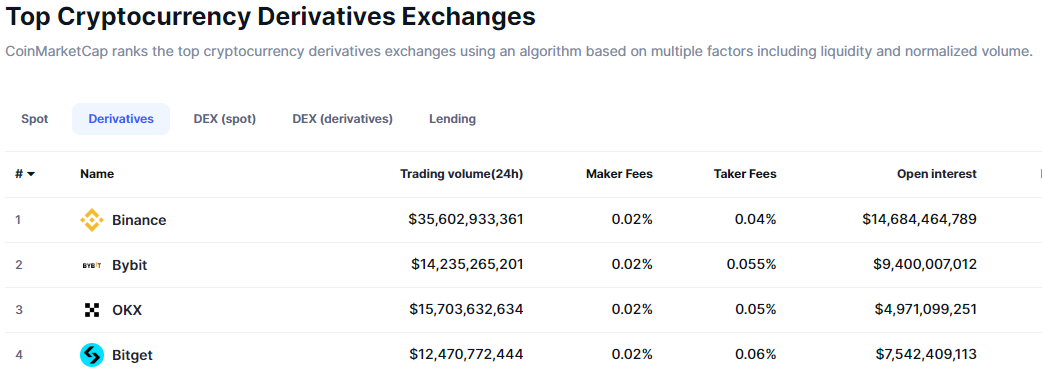Viewport: 1042px width, 370px height.
Task: Sort by Open interest column header
Action: coord(937,174)
